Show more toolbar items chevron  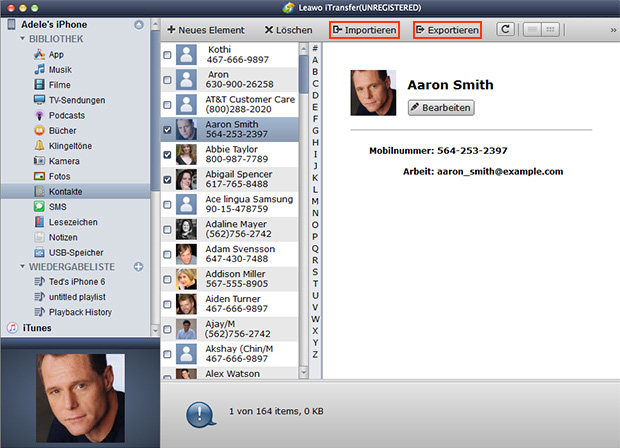613,30
